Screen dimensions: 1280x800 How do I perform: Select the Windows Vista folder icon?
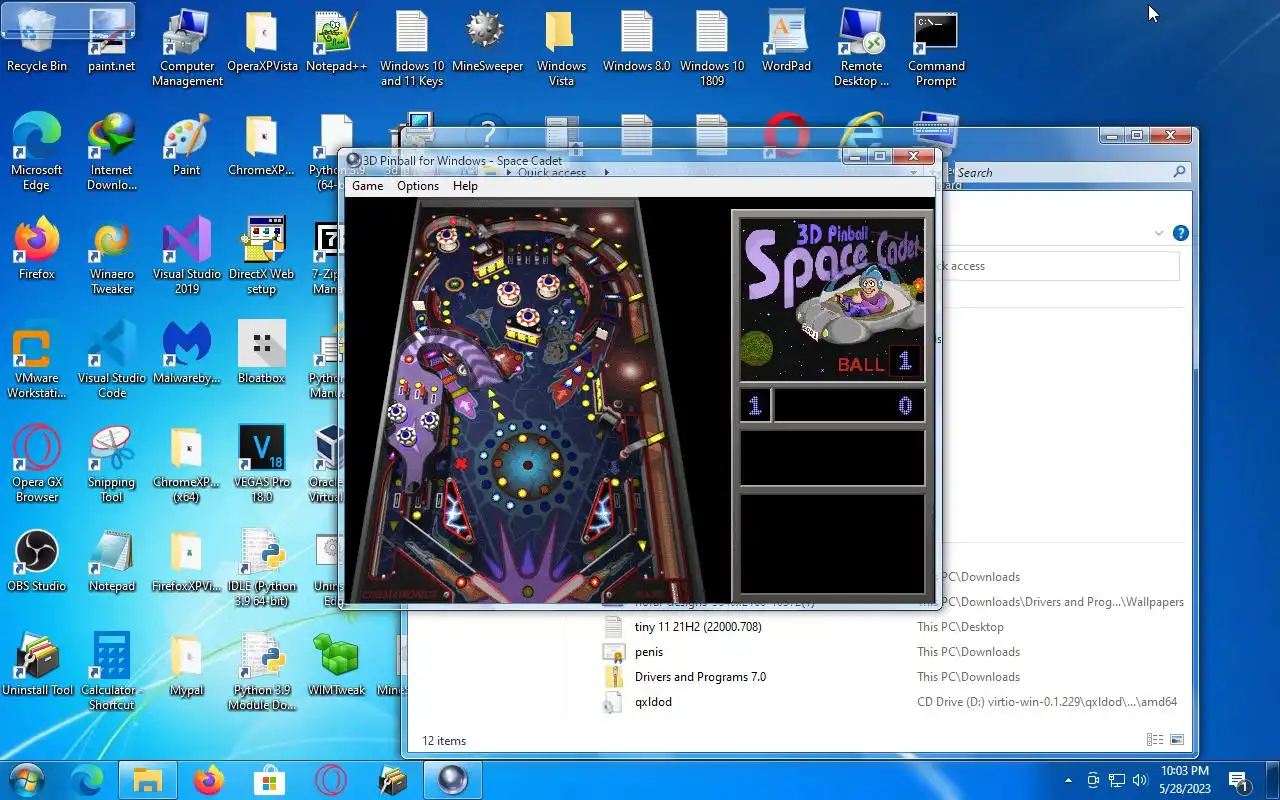[562, 49]
